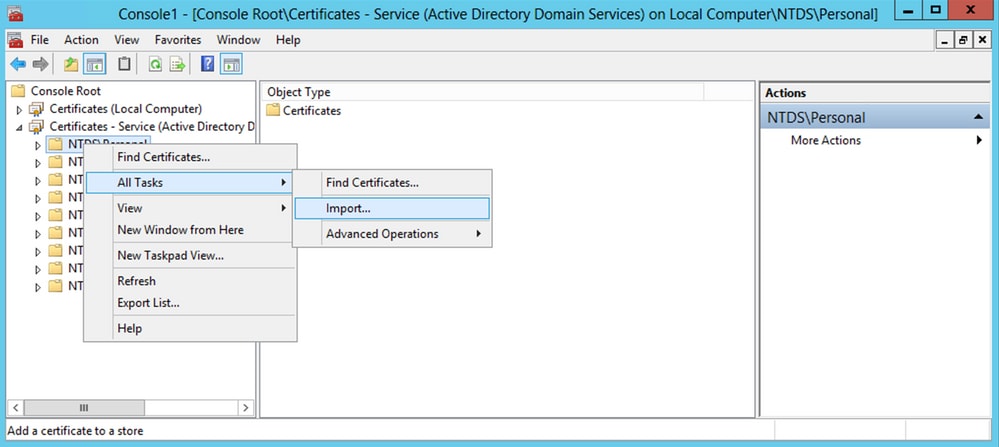Click the clipboard Paste toolbar icon
Screen dimensions: 999x447
[125, 64]
